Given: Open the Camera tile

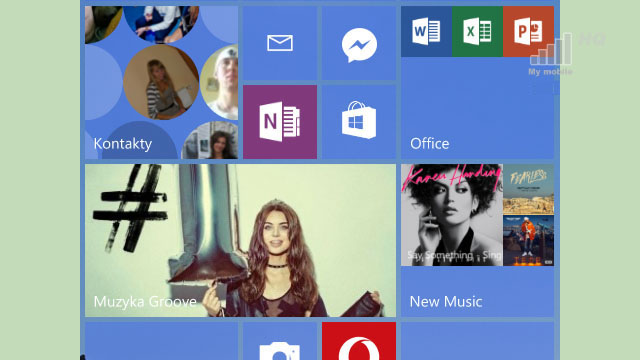Looking at the screenshot, I should 280,341.
